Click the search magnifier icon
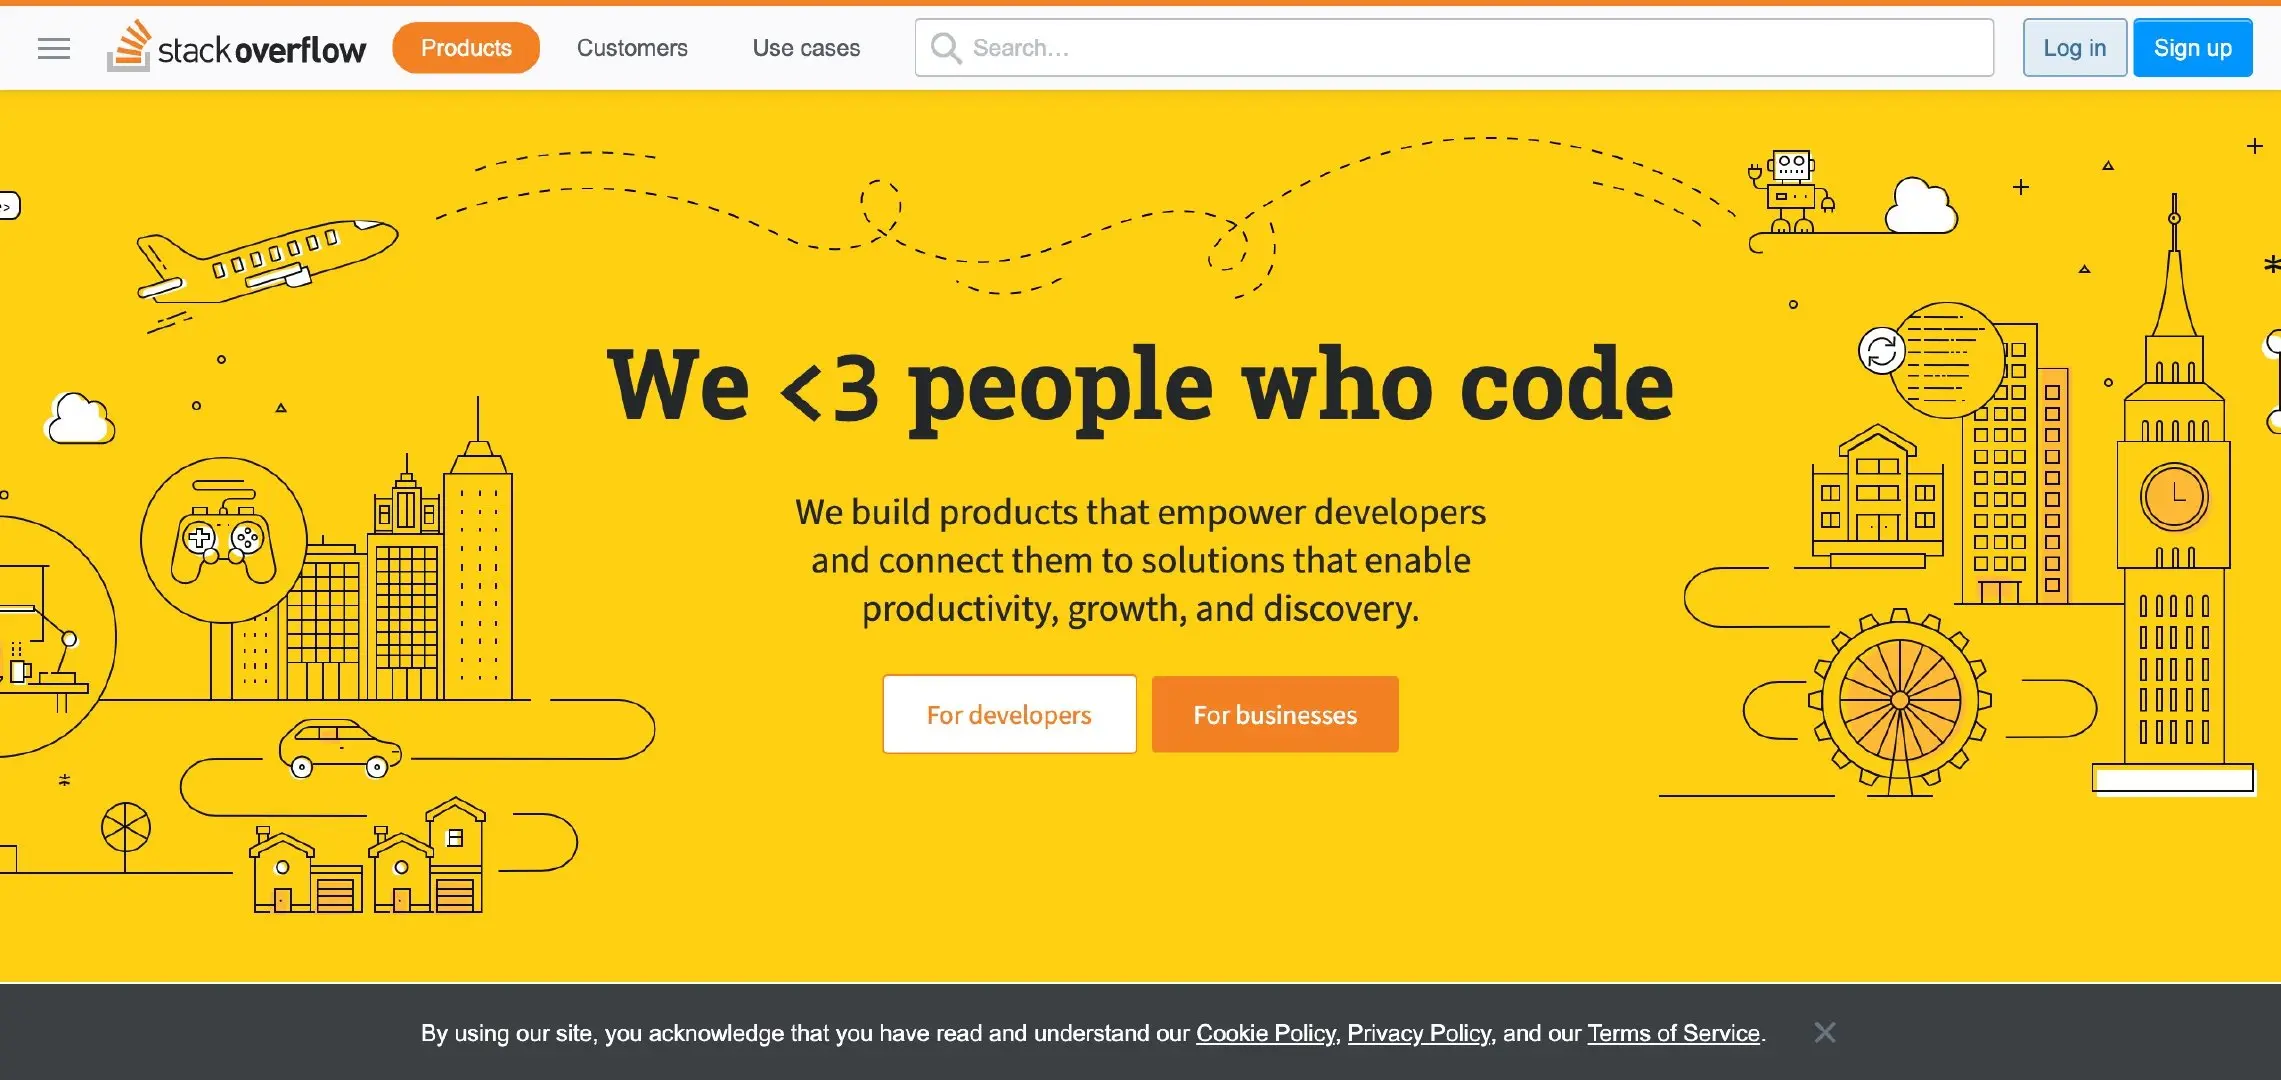 coord(945,48)
